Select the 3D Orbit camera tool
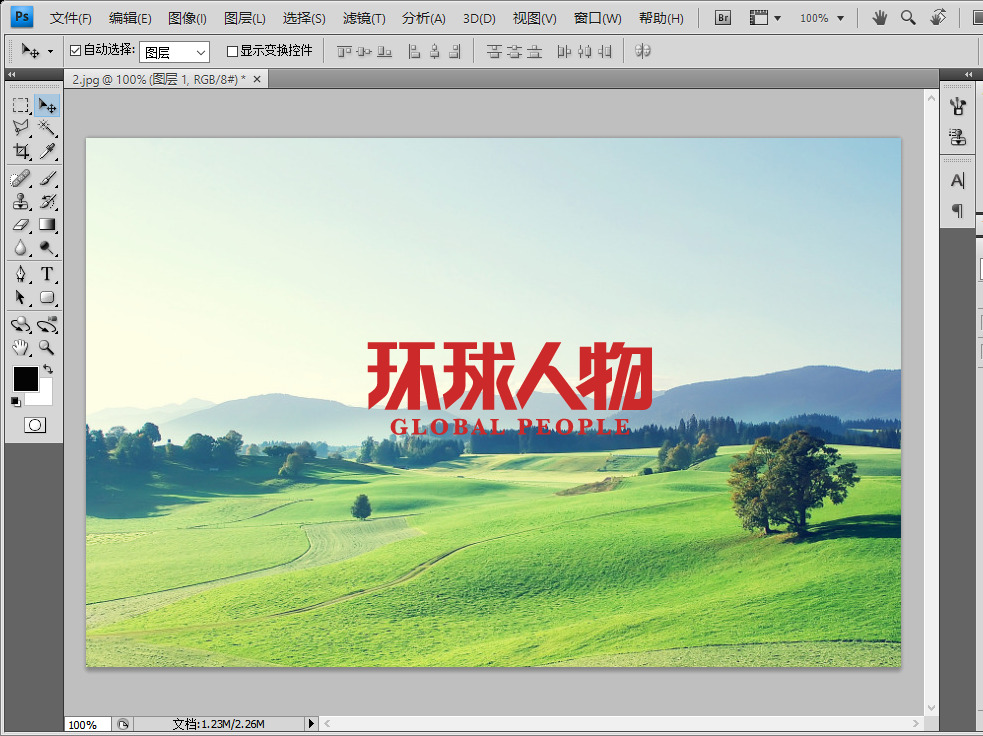Screen dimensions: 983x736 pyautogui.click(x=47, y=324)
